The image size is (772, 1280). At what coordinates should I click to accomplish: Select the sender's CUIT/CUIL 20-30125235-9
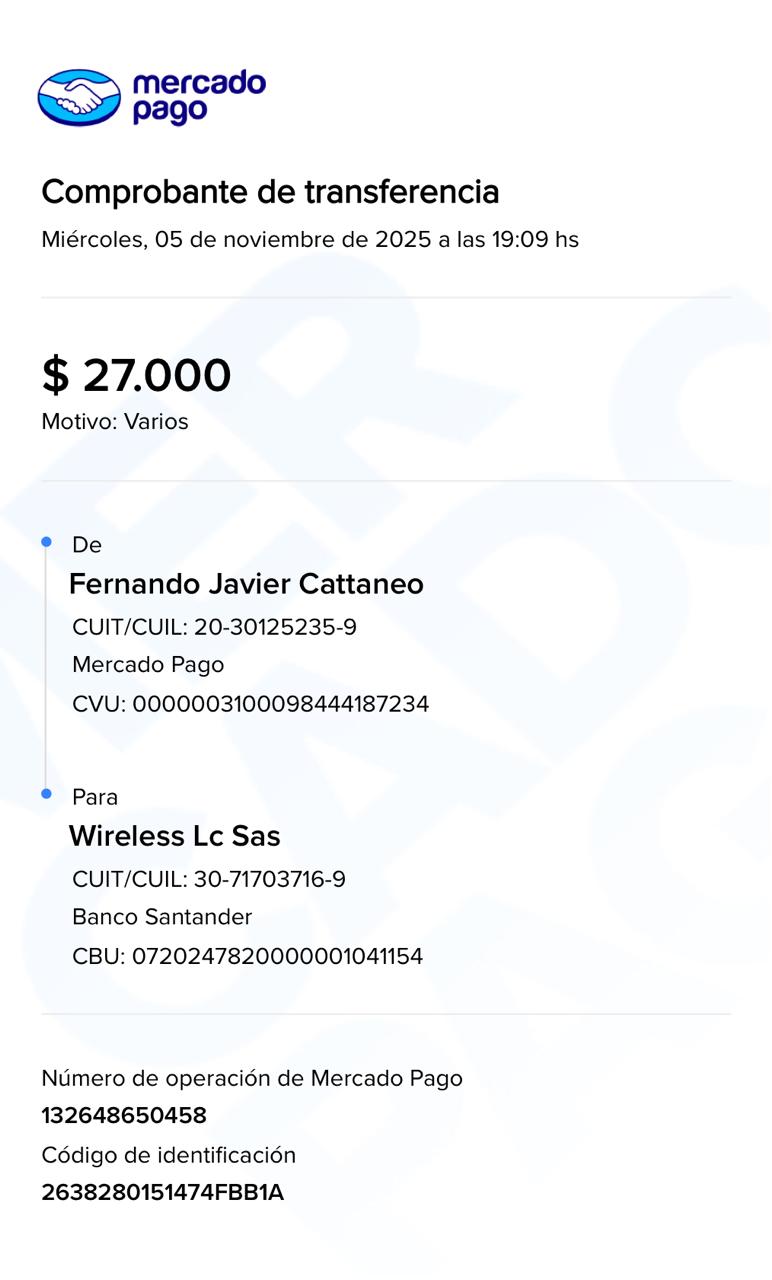coord(275,628)
